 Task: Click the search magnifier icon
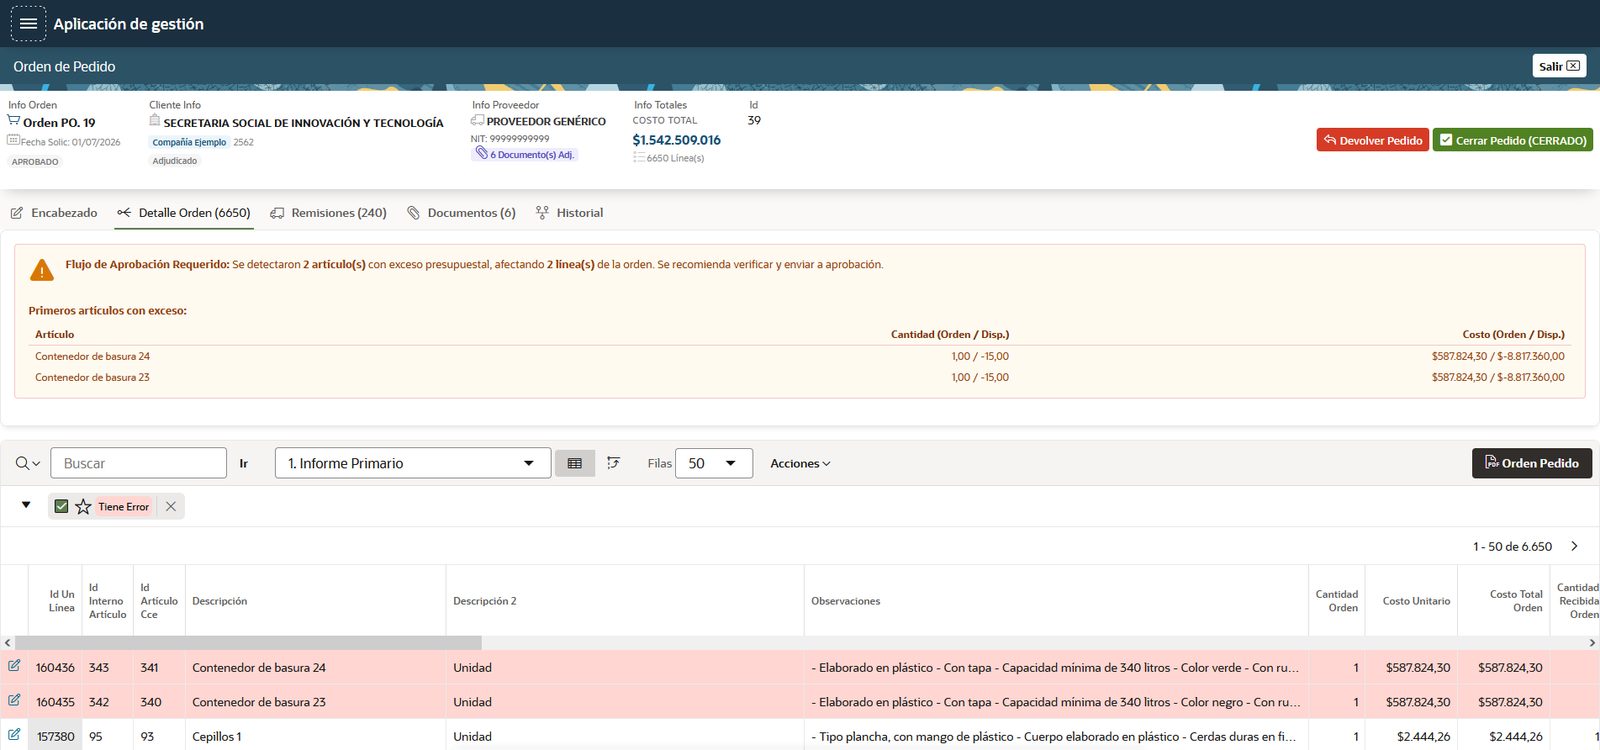click(27, 463)
